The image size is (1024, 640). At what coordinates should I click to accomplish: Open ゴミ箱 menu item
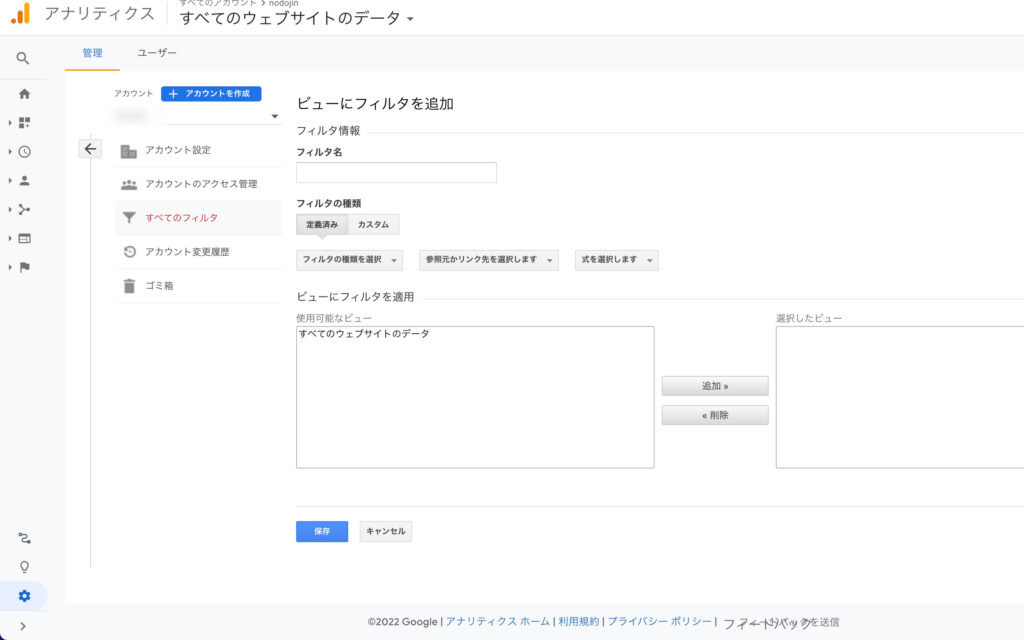coord(199,286)
